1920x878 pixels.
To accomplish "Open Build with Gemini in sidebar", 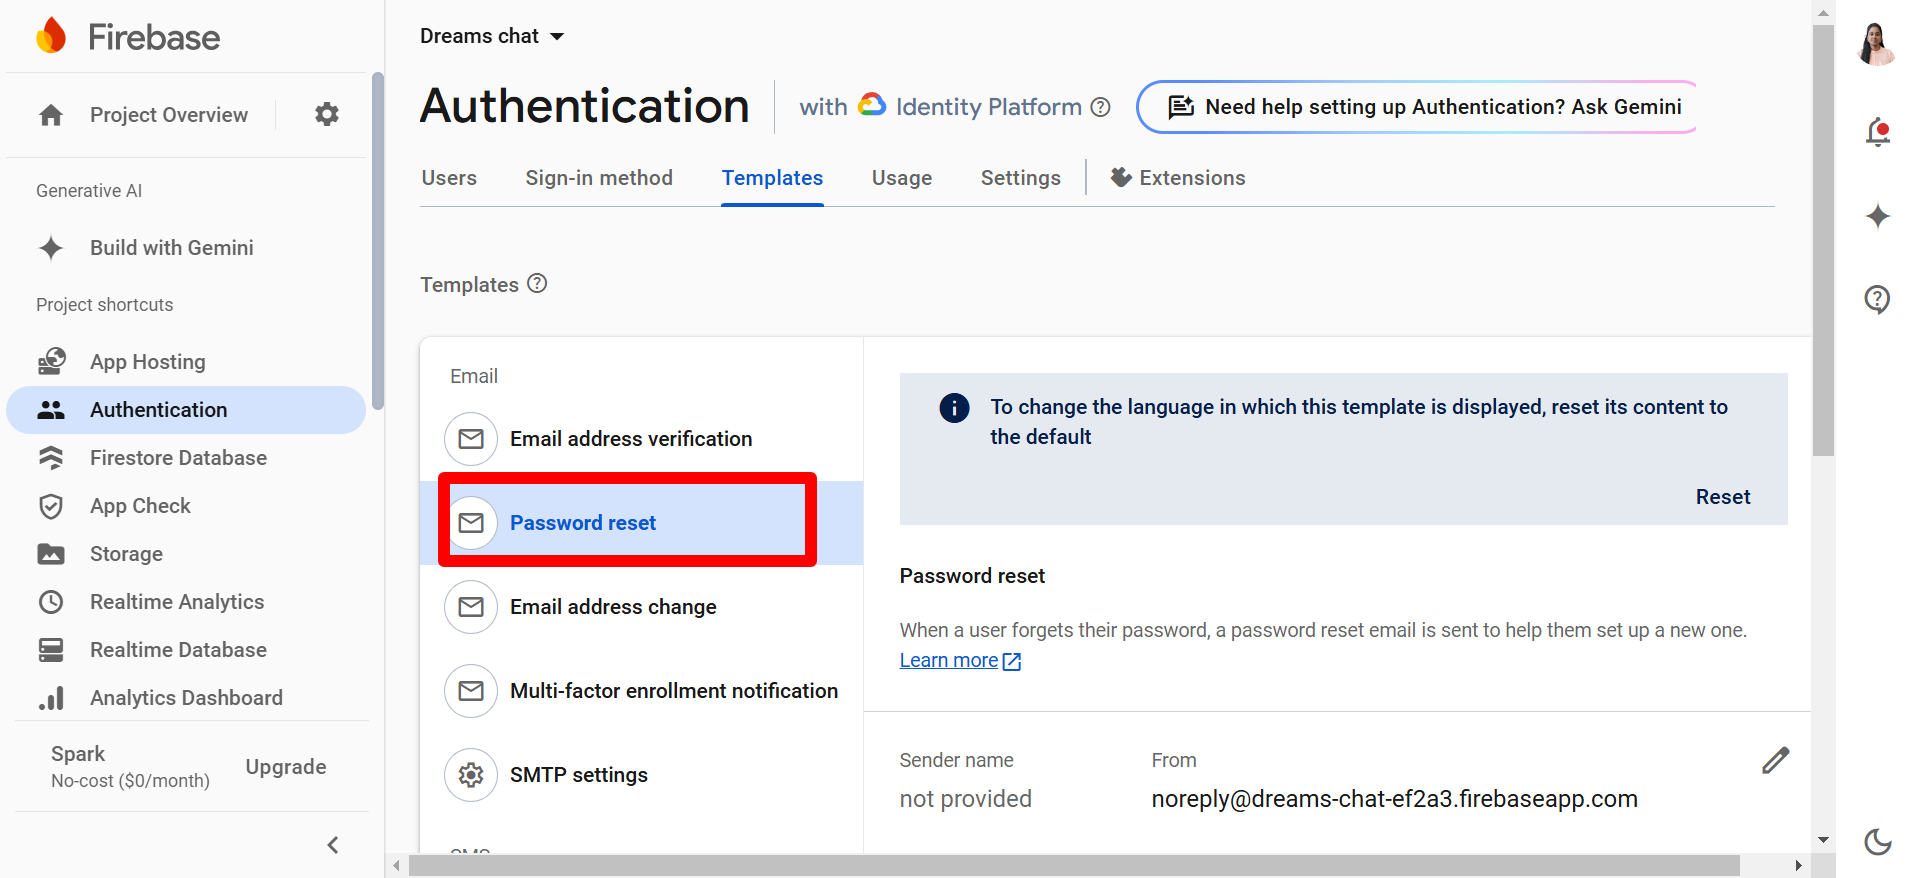I will (x=172, y=248).
